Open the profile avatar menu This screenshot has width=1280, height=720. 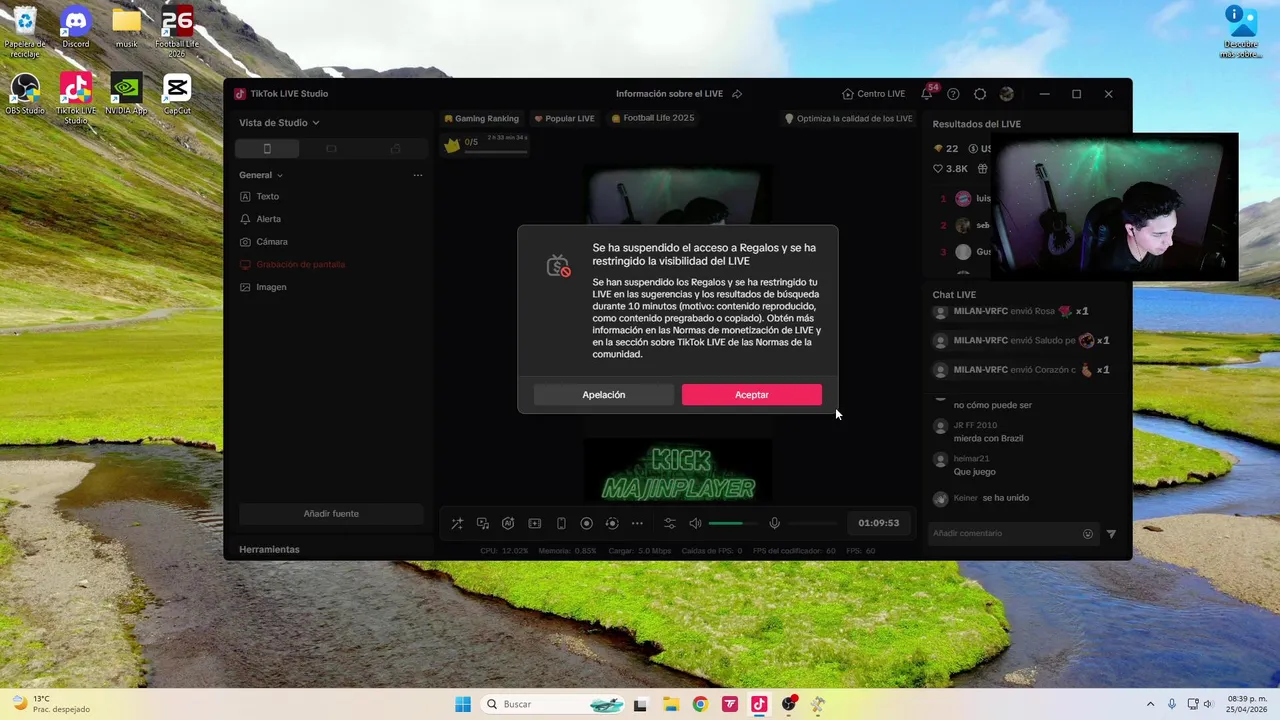point(1007,94)
